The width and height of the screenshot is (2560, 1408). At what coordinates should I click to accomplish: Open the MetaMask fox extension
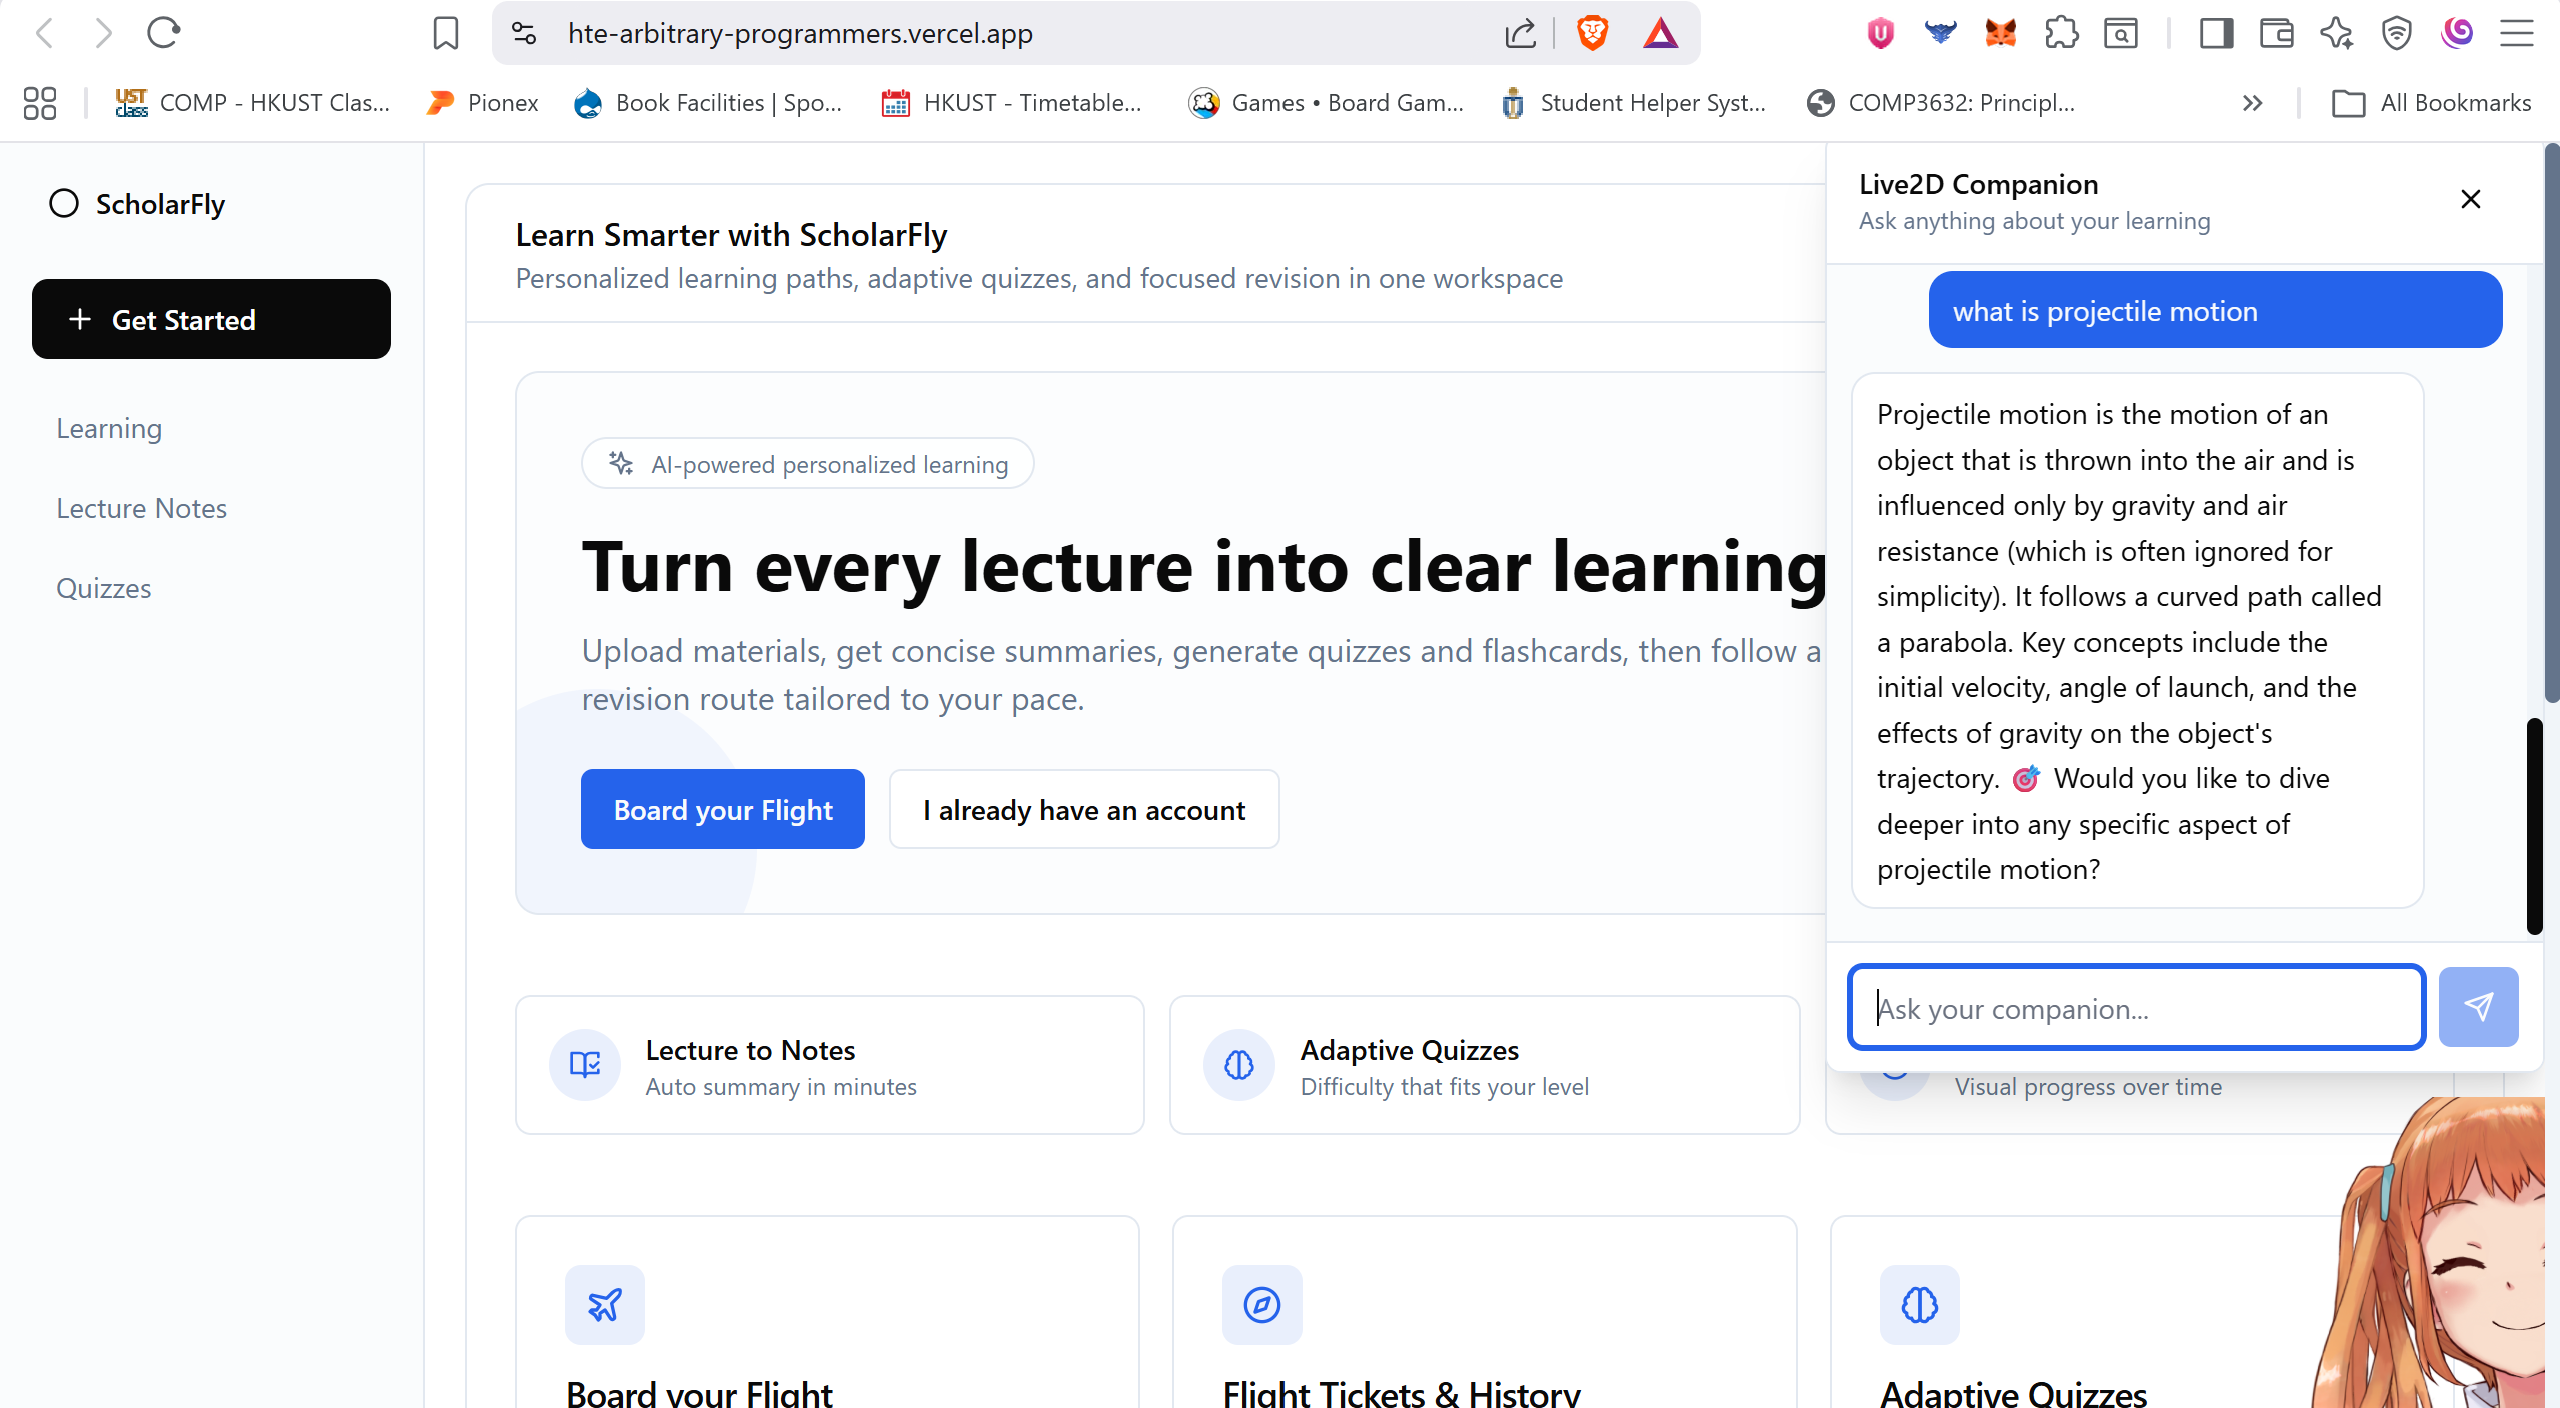tap(2000, 33)
